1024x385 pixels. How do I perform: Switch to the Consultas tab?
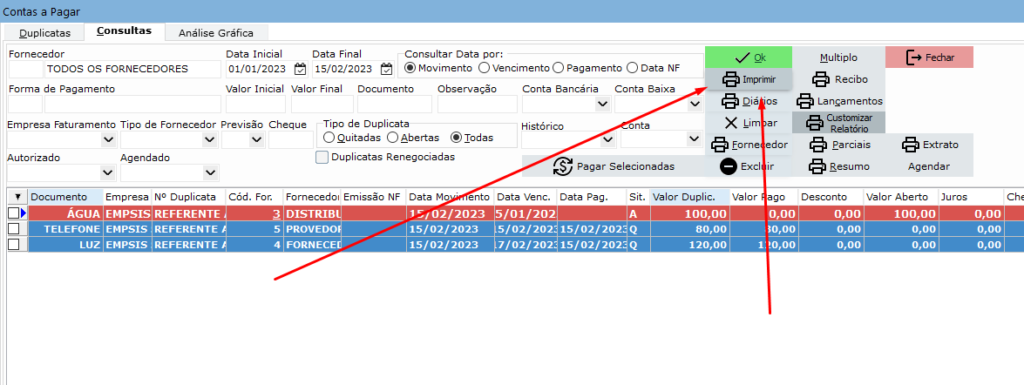pyautogui.click(x=124, y=31)
